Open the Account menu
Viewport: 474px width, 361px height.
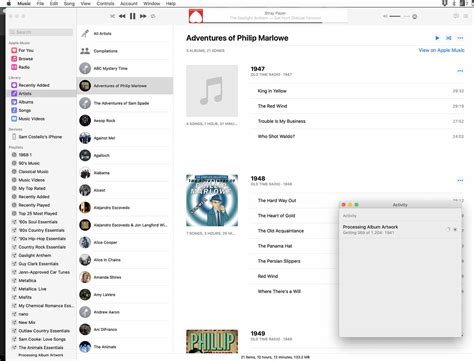point(129,3)
